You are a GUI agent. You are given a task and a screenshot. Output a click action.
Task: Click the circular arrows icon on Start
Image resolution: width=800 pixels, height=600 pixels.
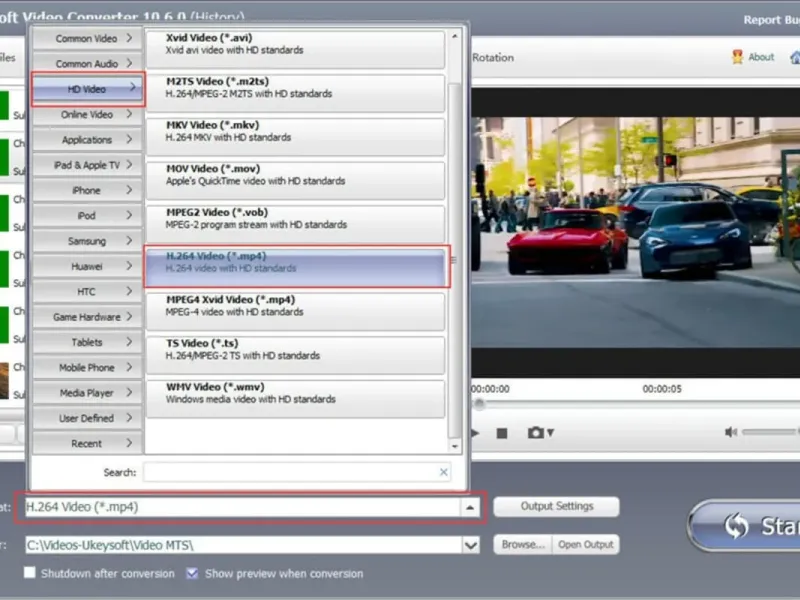click(738, 526)
